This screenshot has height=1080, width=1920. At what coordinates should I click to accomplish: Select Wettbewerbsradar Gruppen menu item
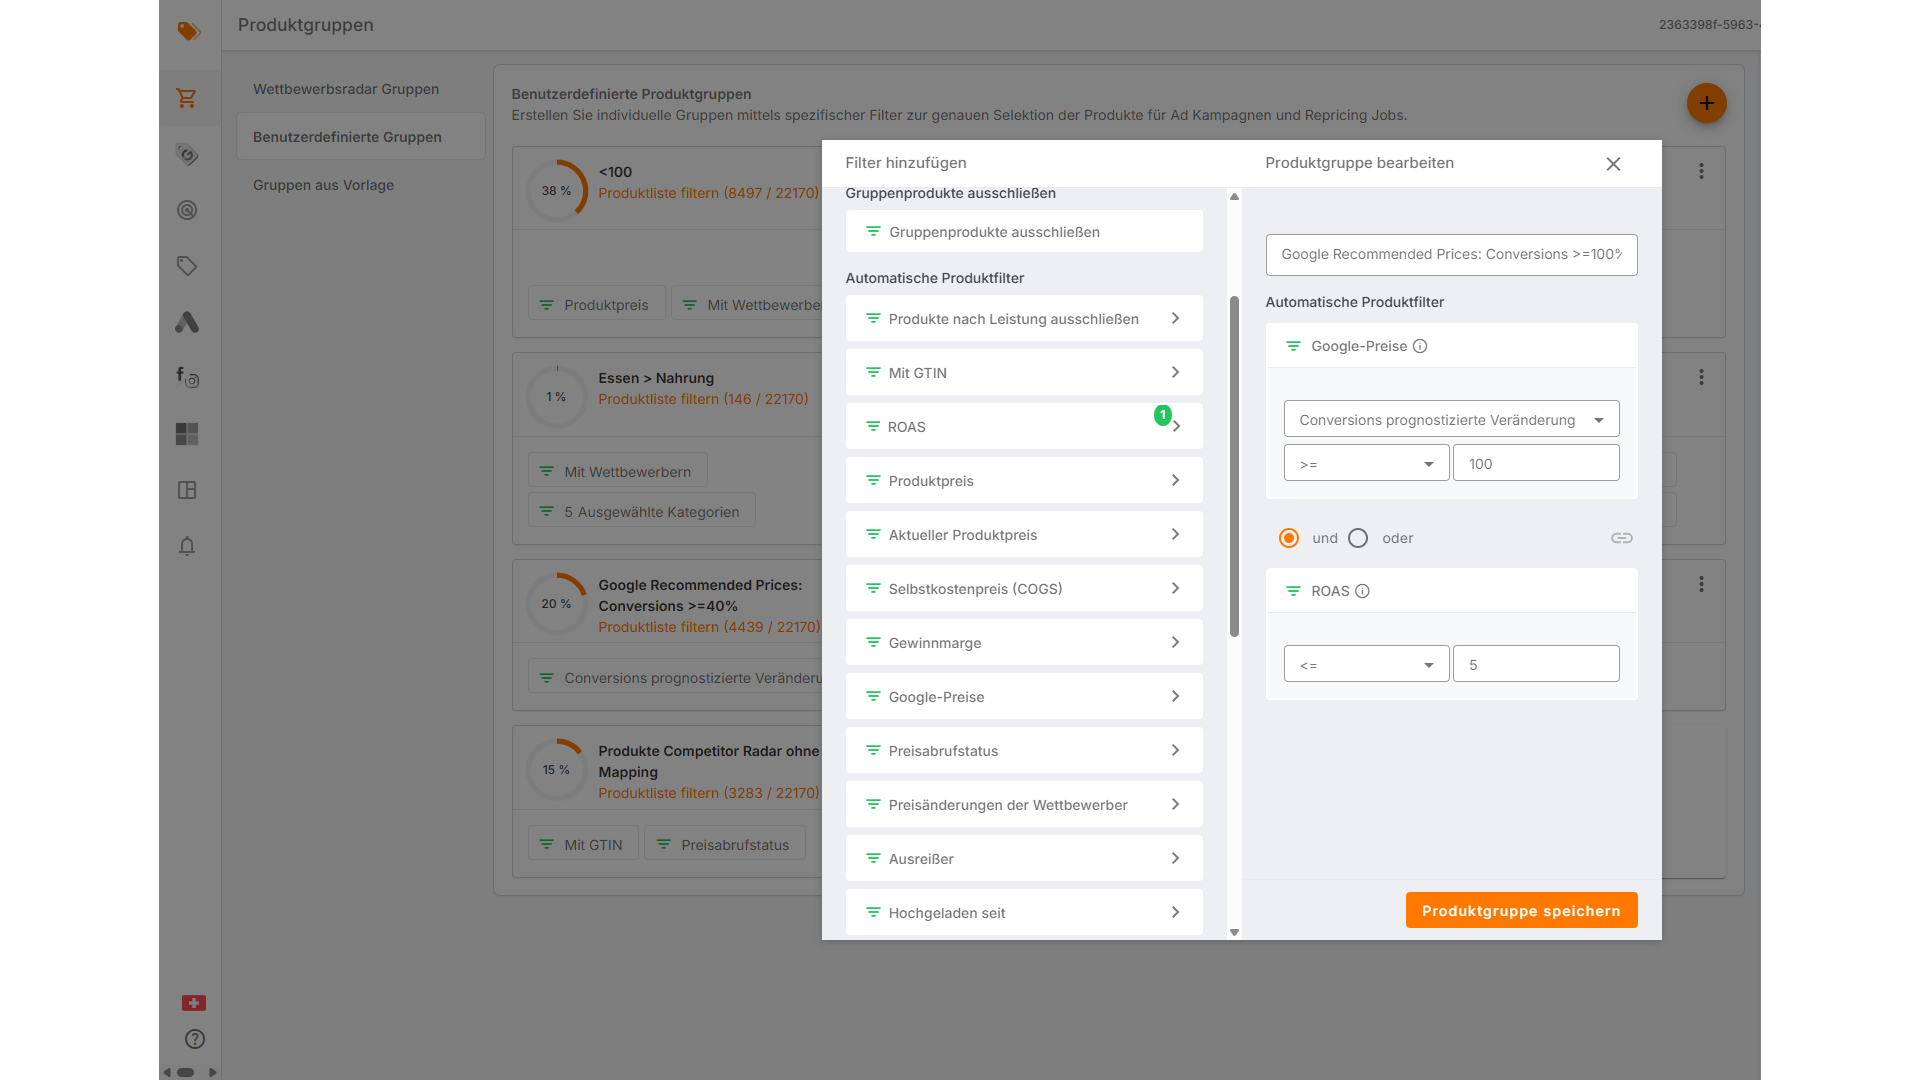pos(361,89)
